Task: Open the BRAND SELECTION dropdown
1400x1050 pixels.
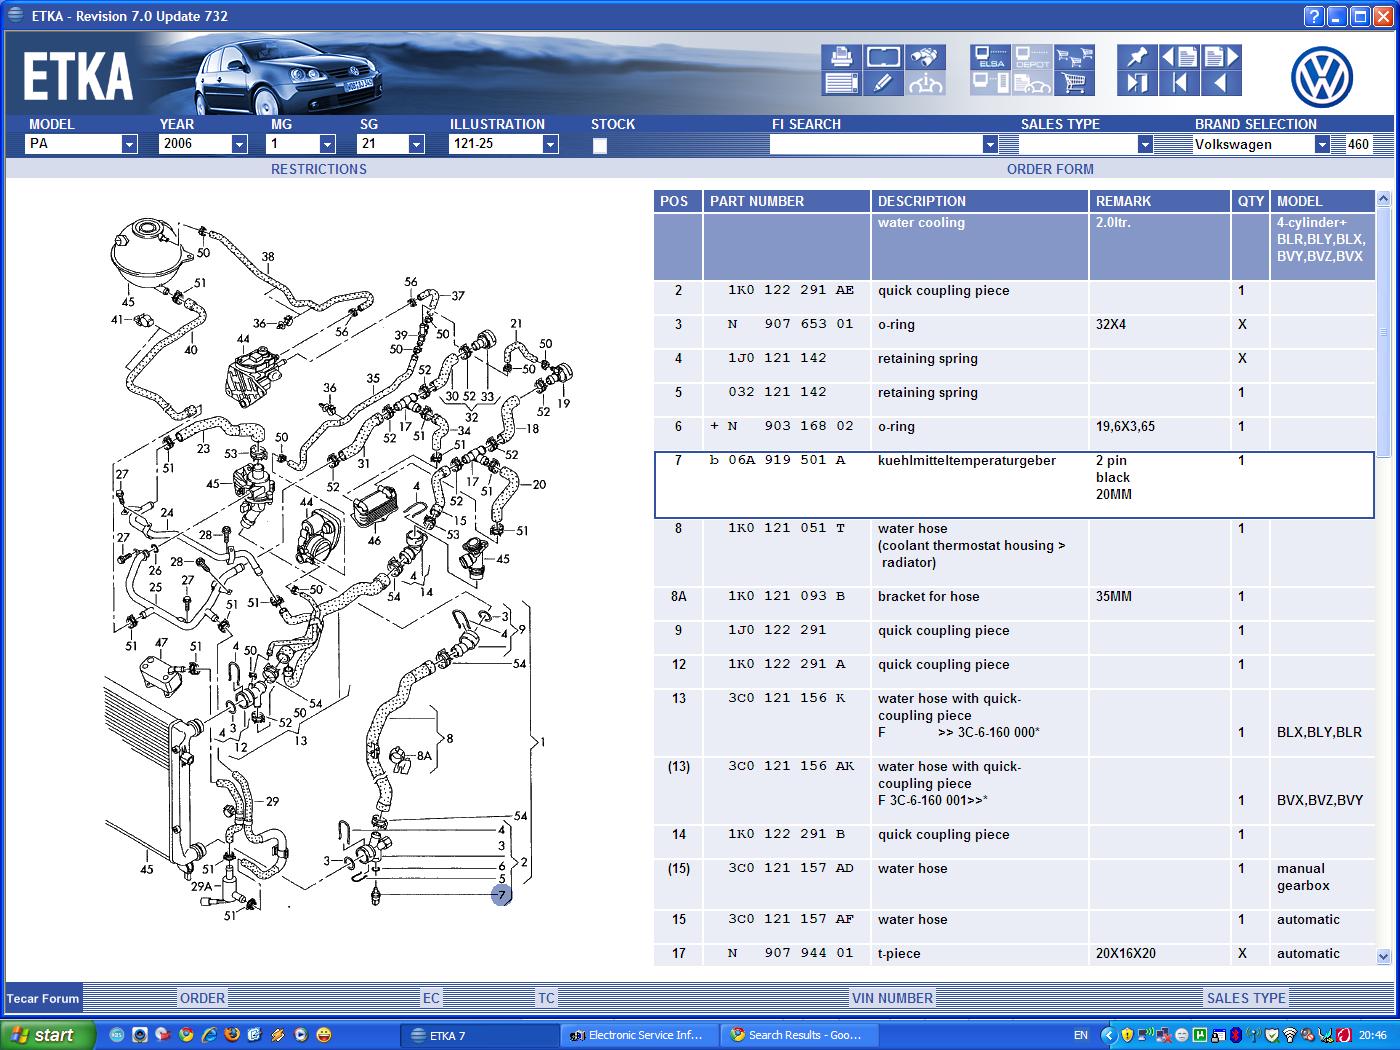Action: (x=1321, y=145)
